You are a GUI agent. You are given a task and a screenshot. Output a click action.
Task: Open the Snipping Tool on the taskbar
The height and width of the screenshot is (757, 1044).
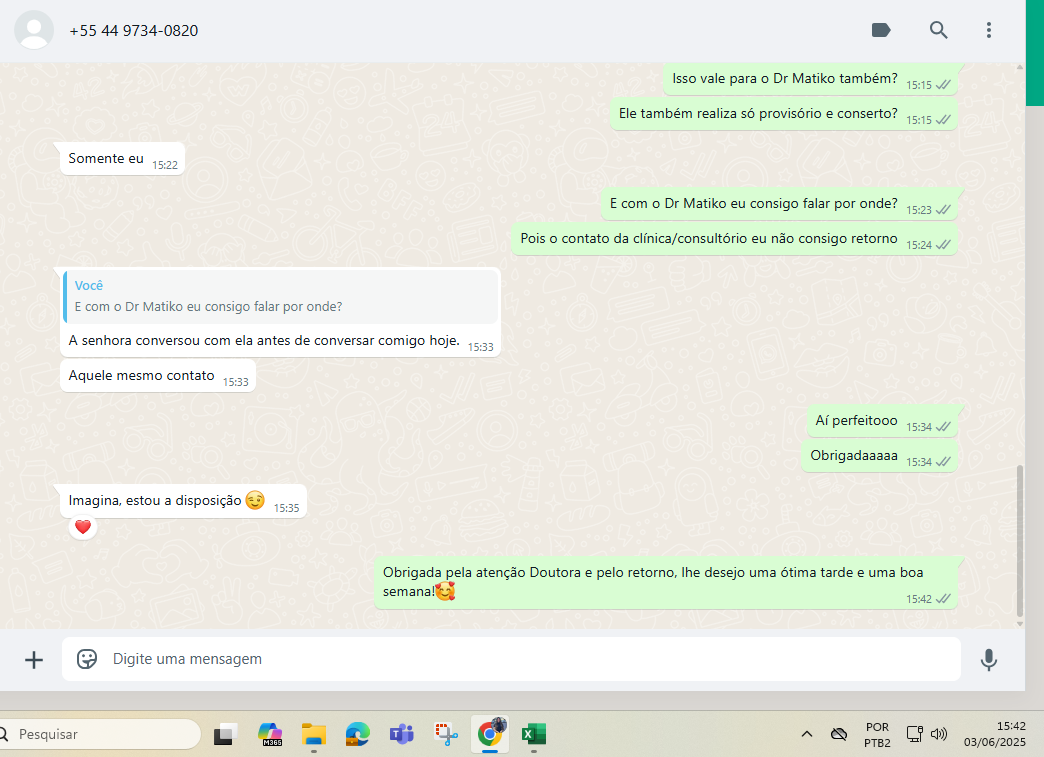click(x=445, y=734)
